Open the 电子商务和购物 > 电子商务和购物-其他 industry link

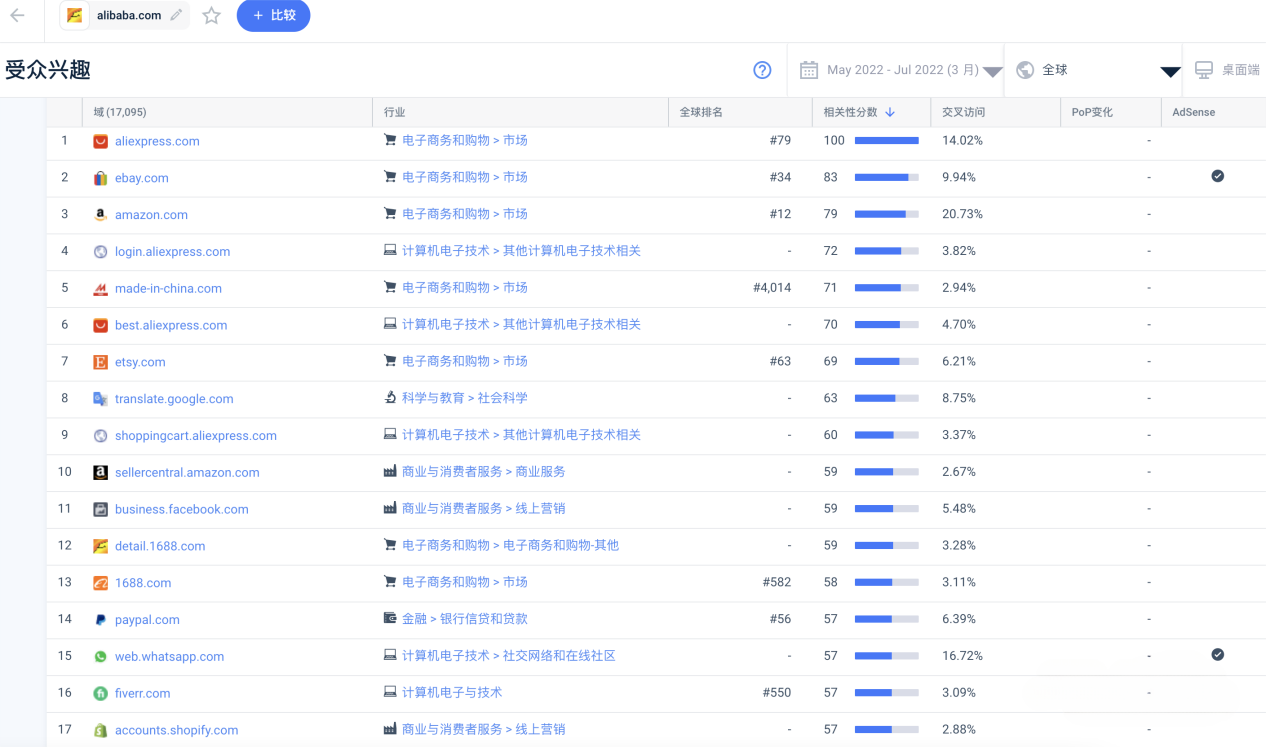point(510,545)
